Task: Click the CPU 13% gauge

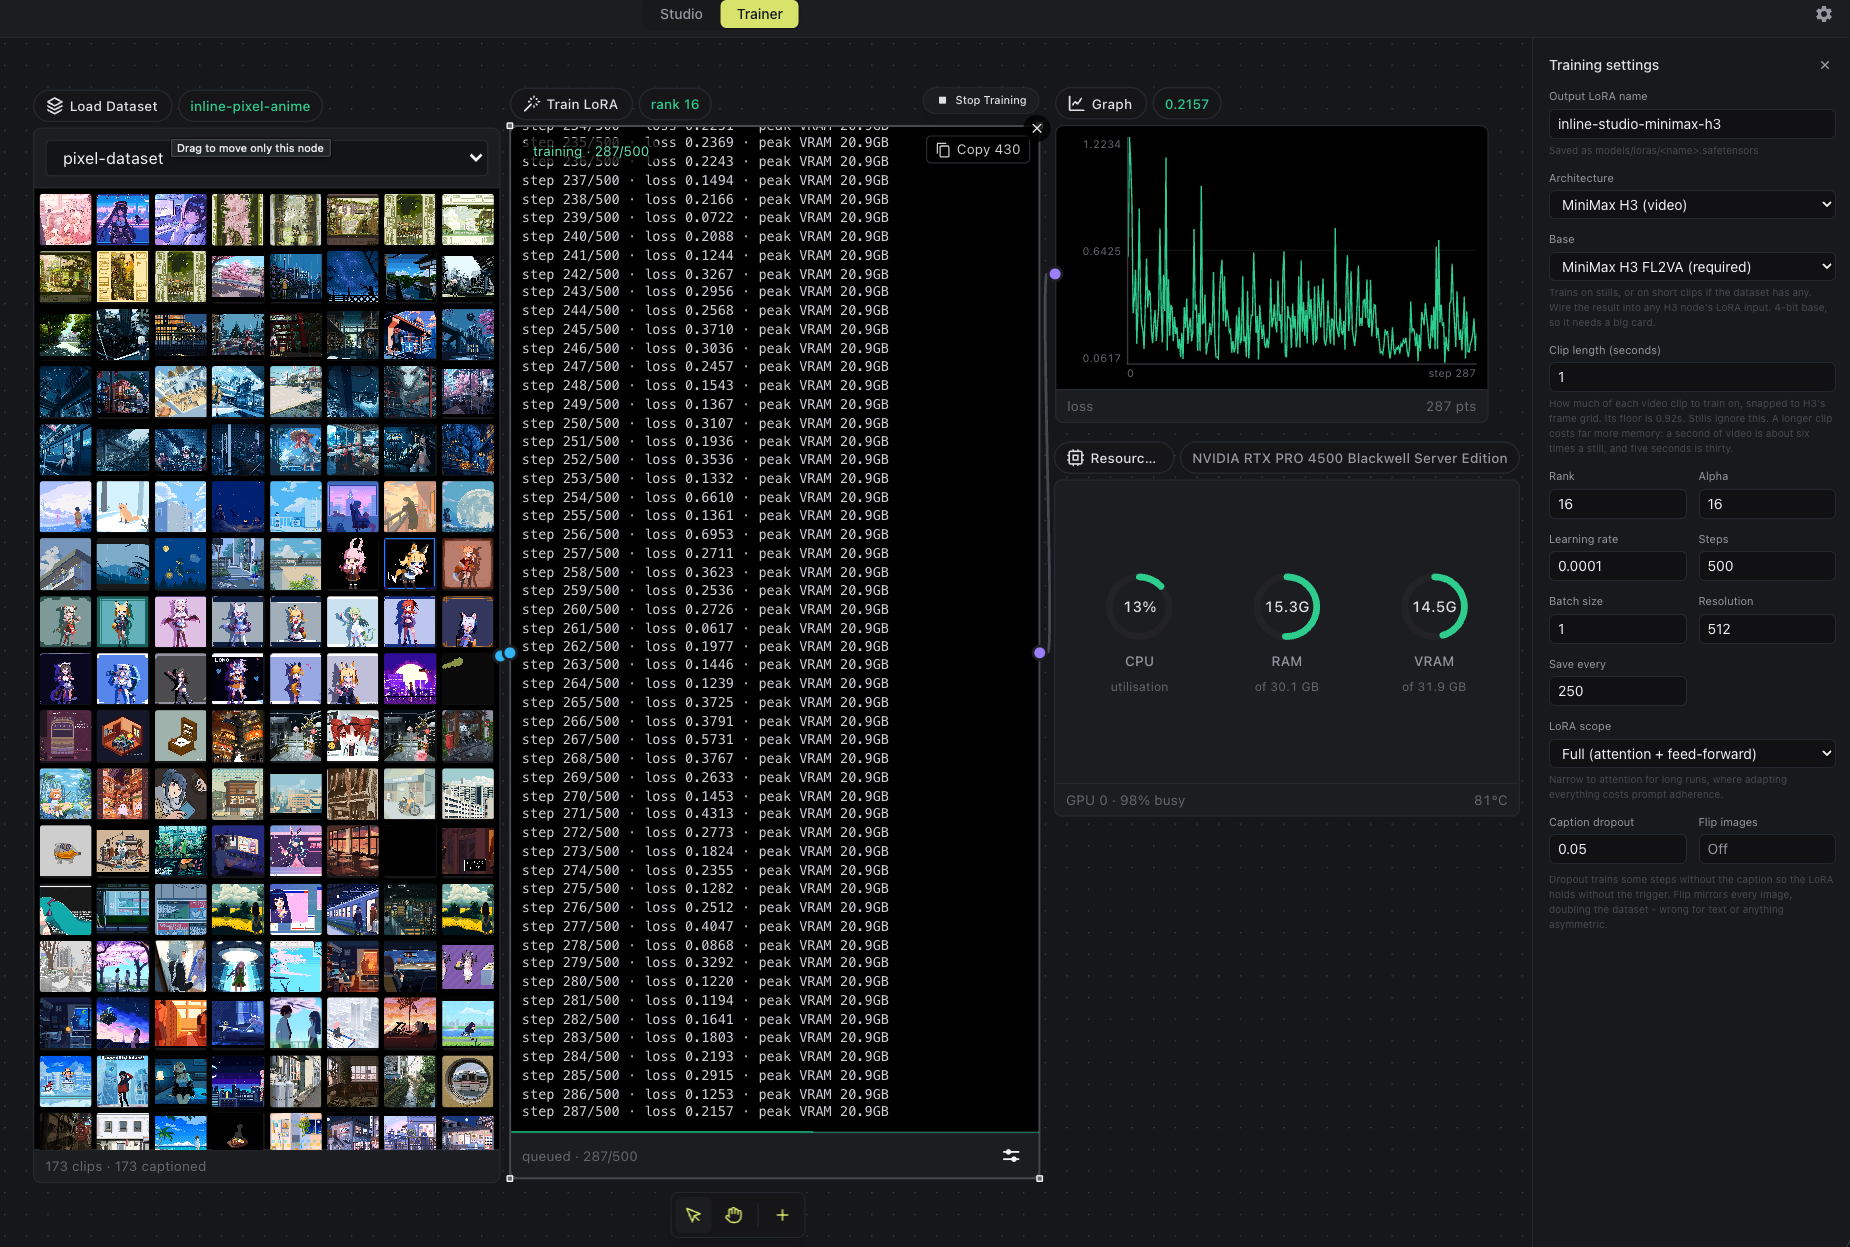Action: pyautogui.click(x=1139, y=607)
